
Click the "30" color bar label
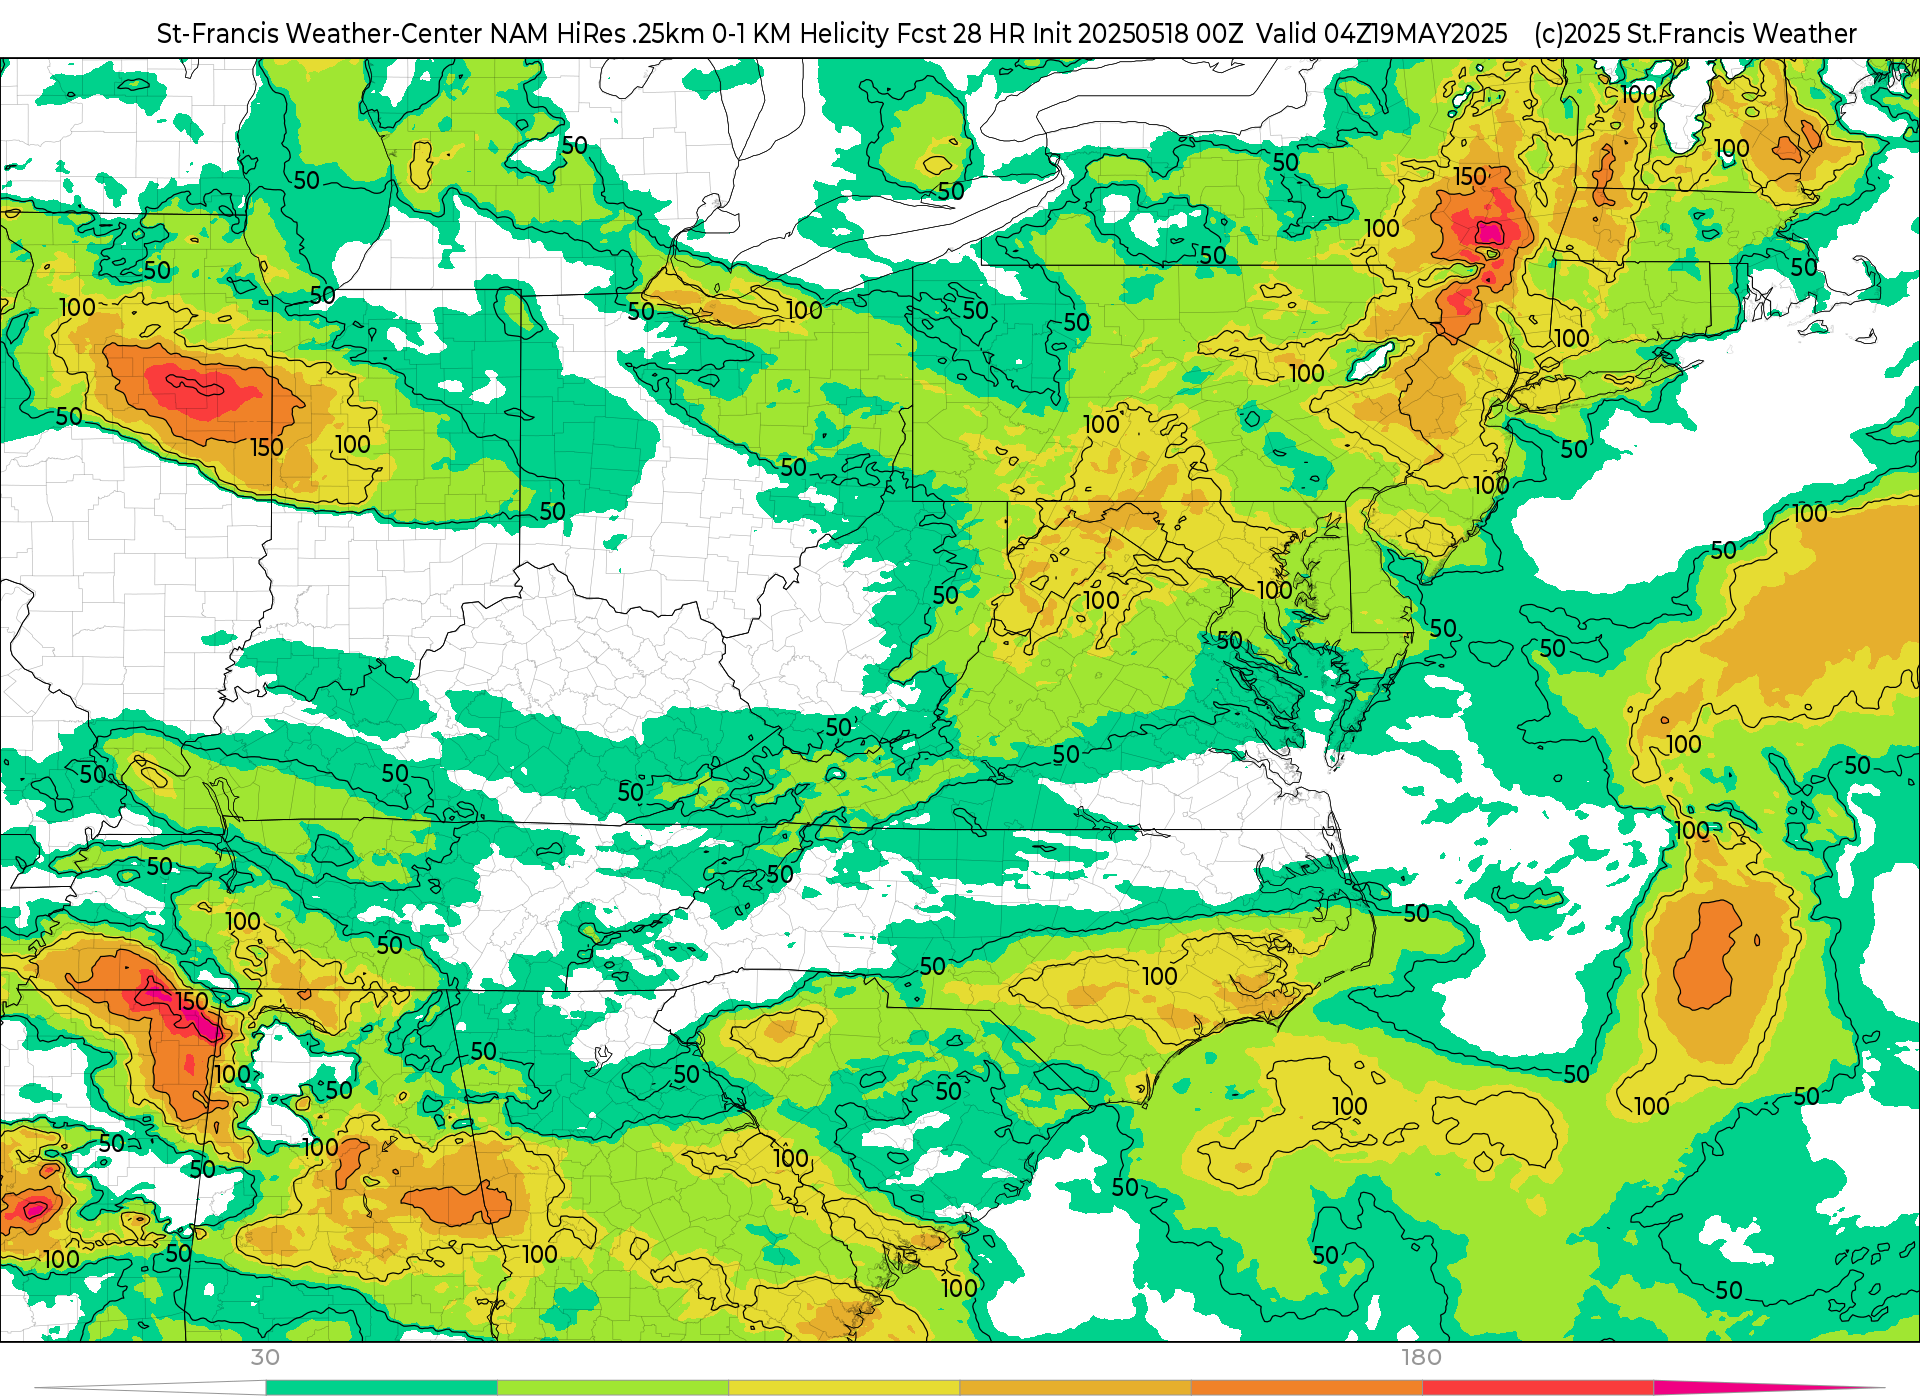(265, 1357)
